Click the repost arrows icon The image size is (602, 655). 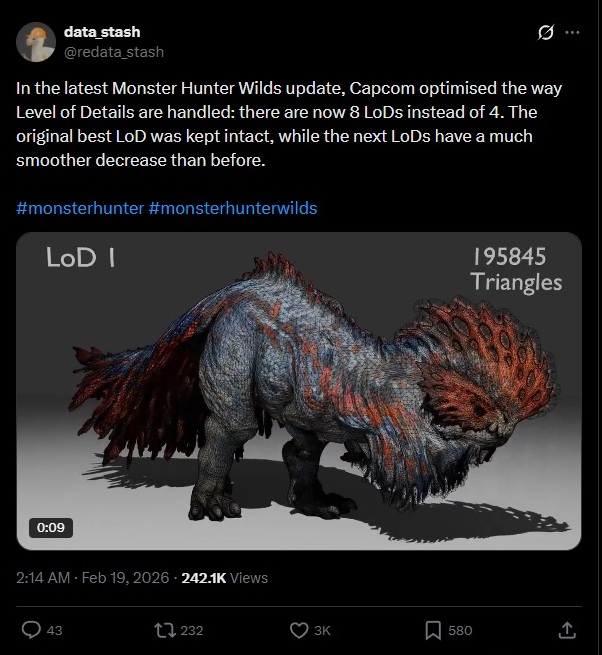[x=165, y=630]
